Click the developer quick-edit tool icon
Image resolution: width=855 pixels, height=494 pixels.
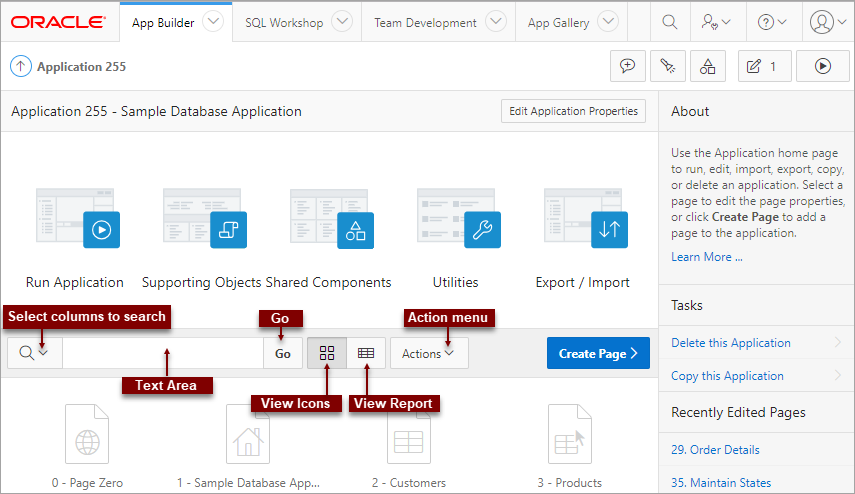[667, 66]
